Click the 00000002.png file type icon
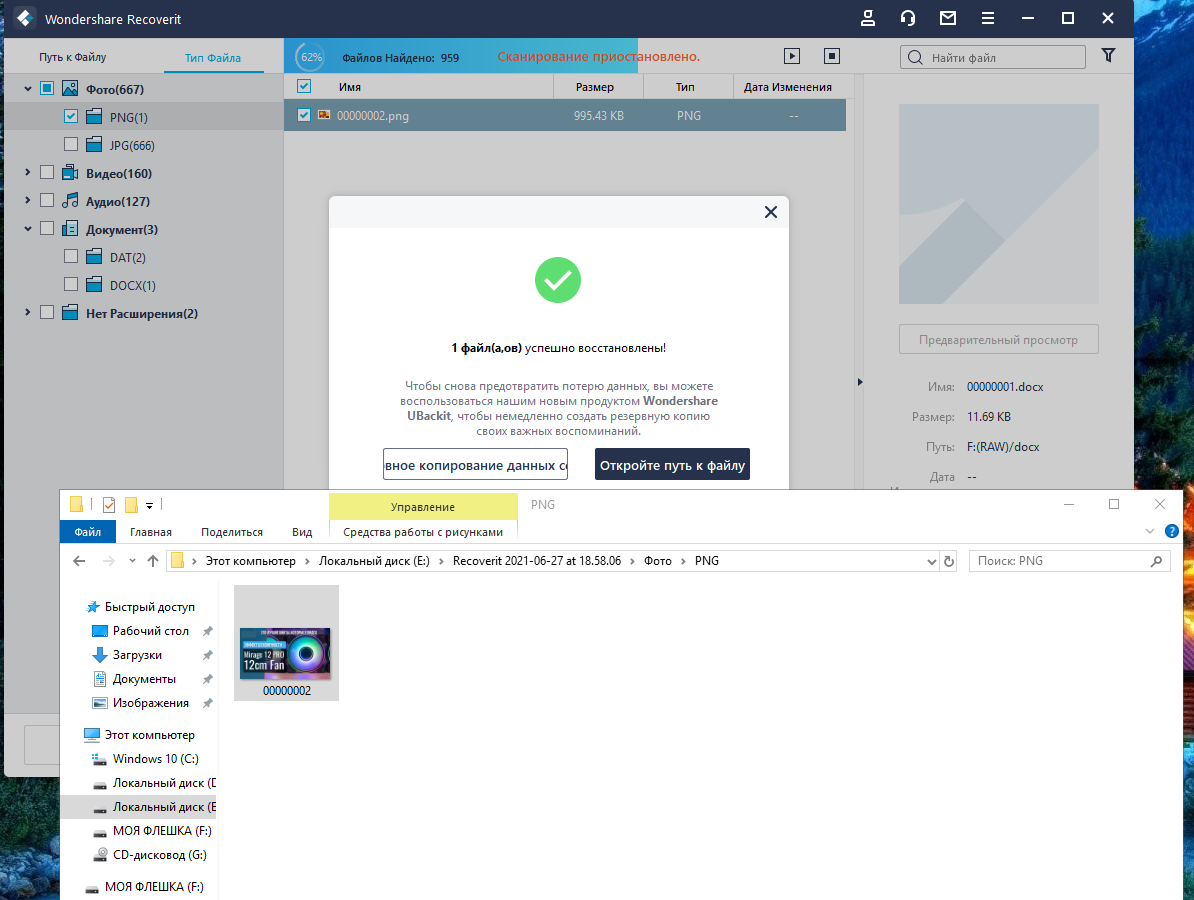This screenshot has width=1194, height=900. 324,115
